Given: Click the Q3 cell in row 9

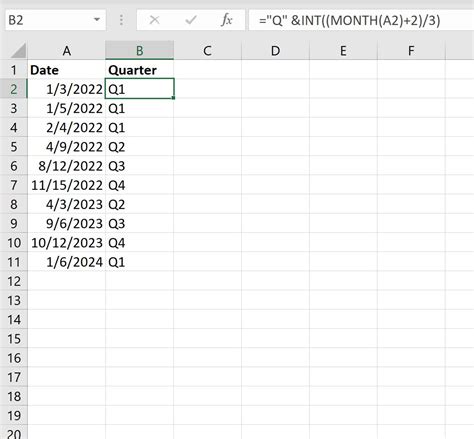Looking at the screenshot, I should (x=140, y=223).
